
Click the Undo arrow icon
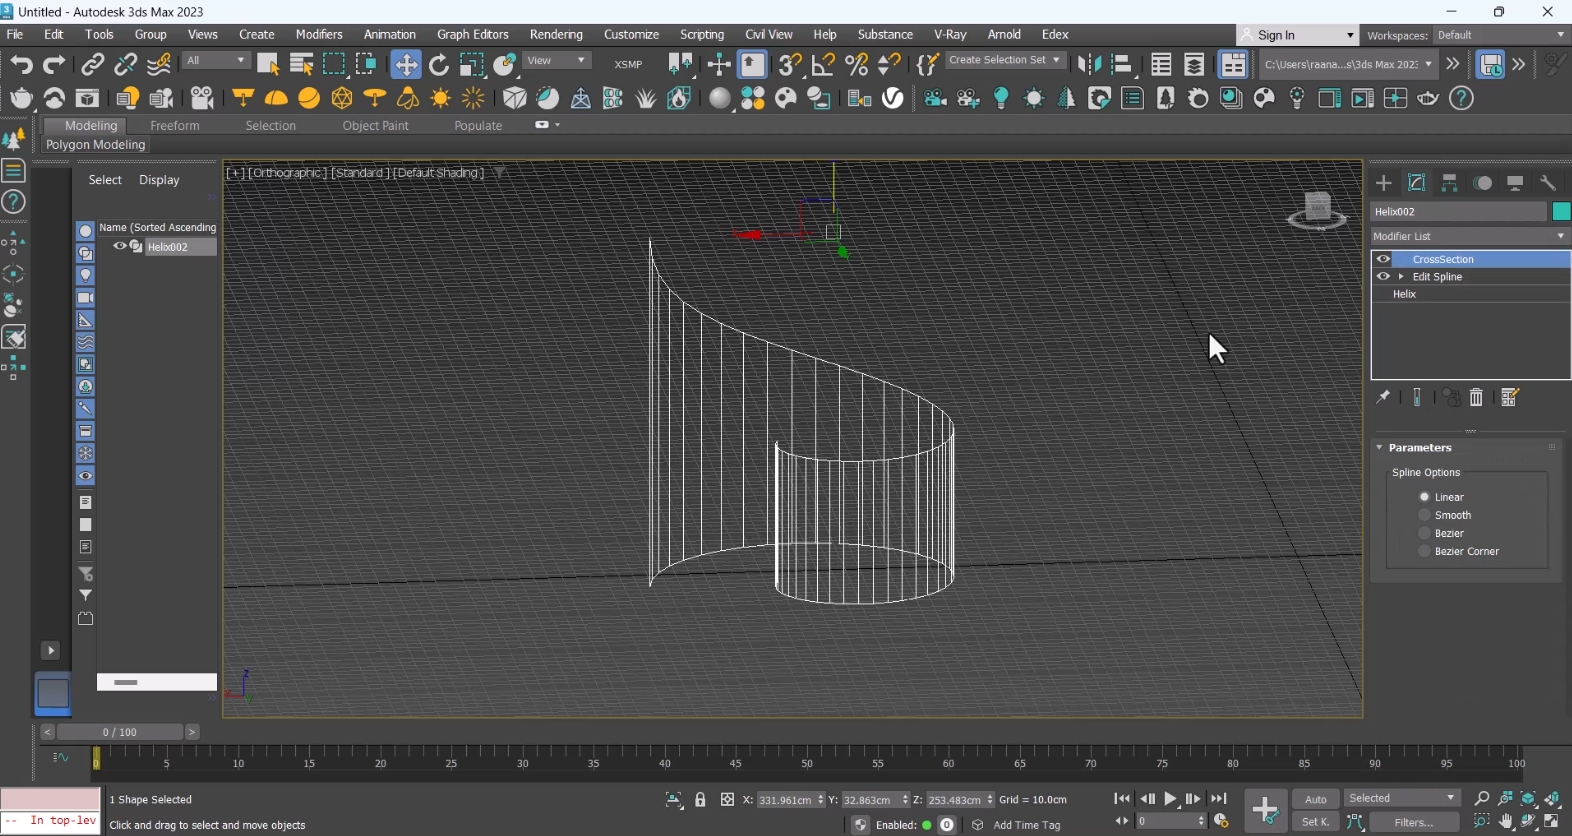[21, 65]
